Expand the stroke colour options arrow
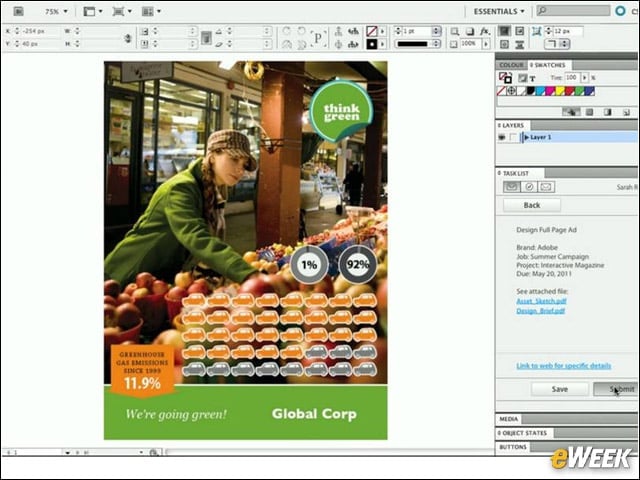640x480 pixels. coord(382,44)
